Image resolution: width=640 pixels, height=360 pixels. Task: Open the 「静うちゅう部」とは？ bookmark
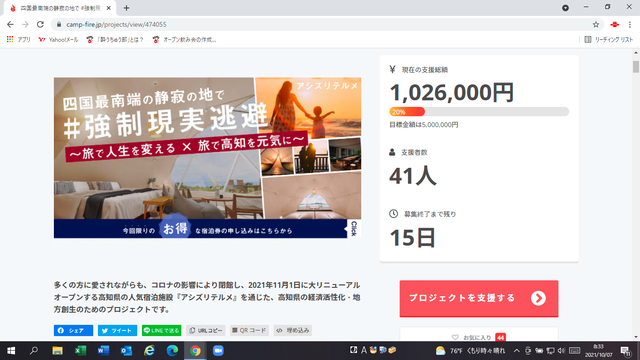(x=115, y=40)
